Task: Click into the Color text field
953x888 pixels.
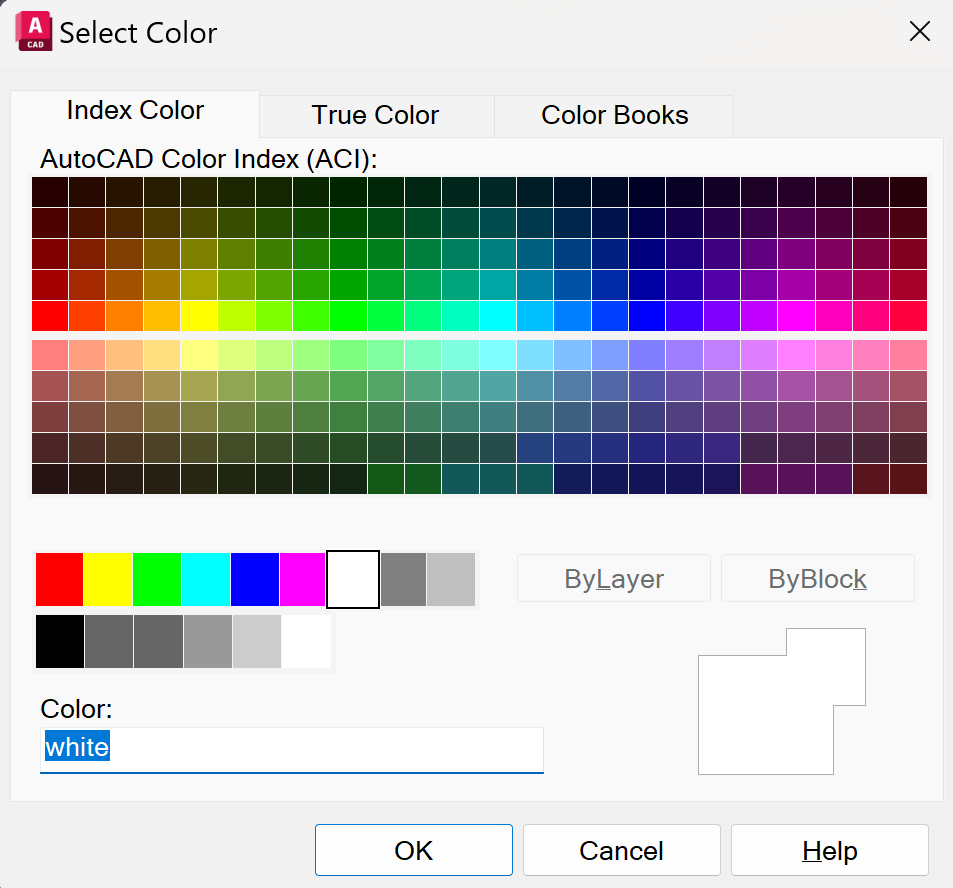Action: click(x=292, y=749)
